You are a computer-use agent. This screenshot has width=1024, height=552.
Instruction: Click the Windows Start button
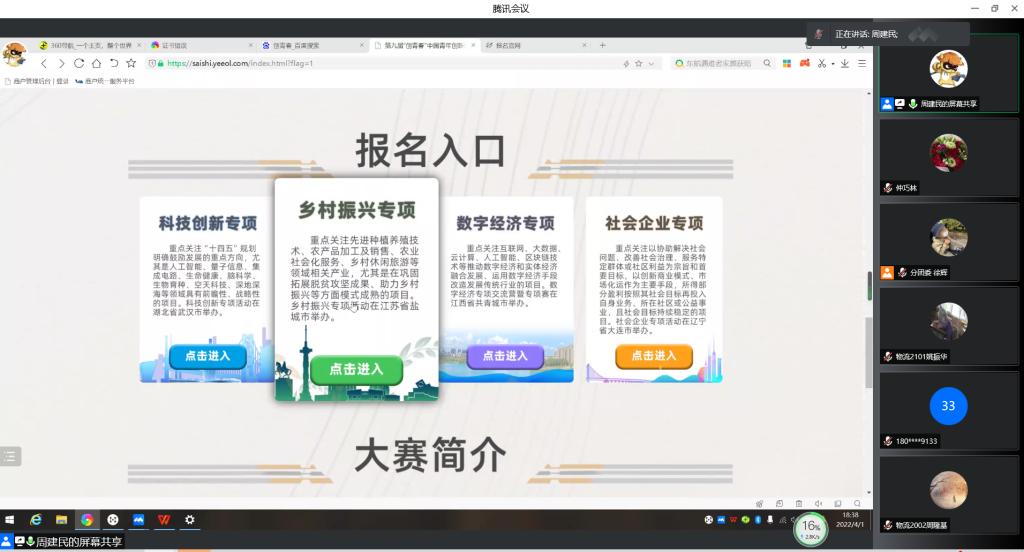[x=10, y=519]
